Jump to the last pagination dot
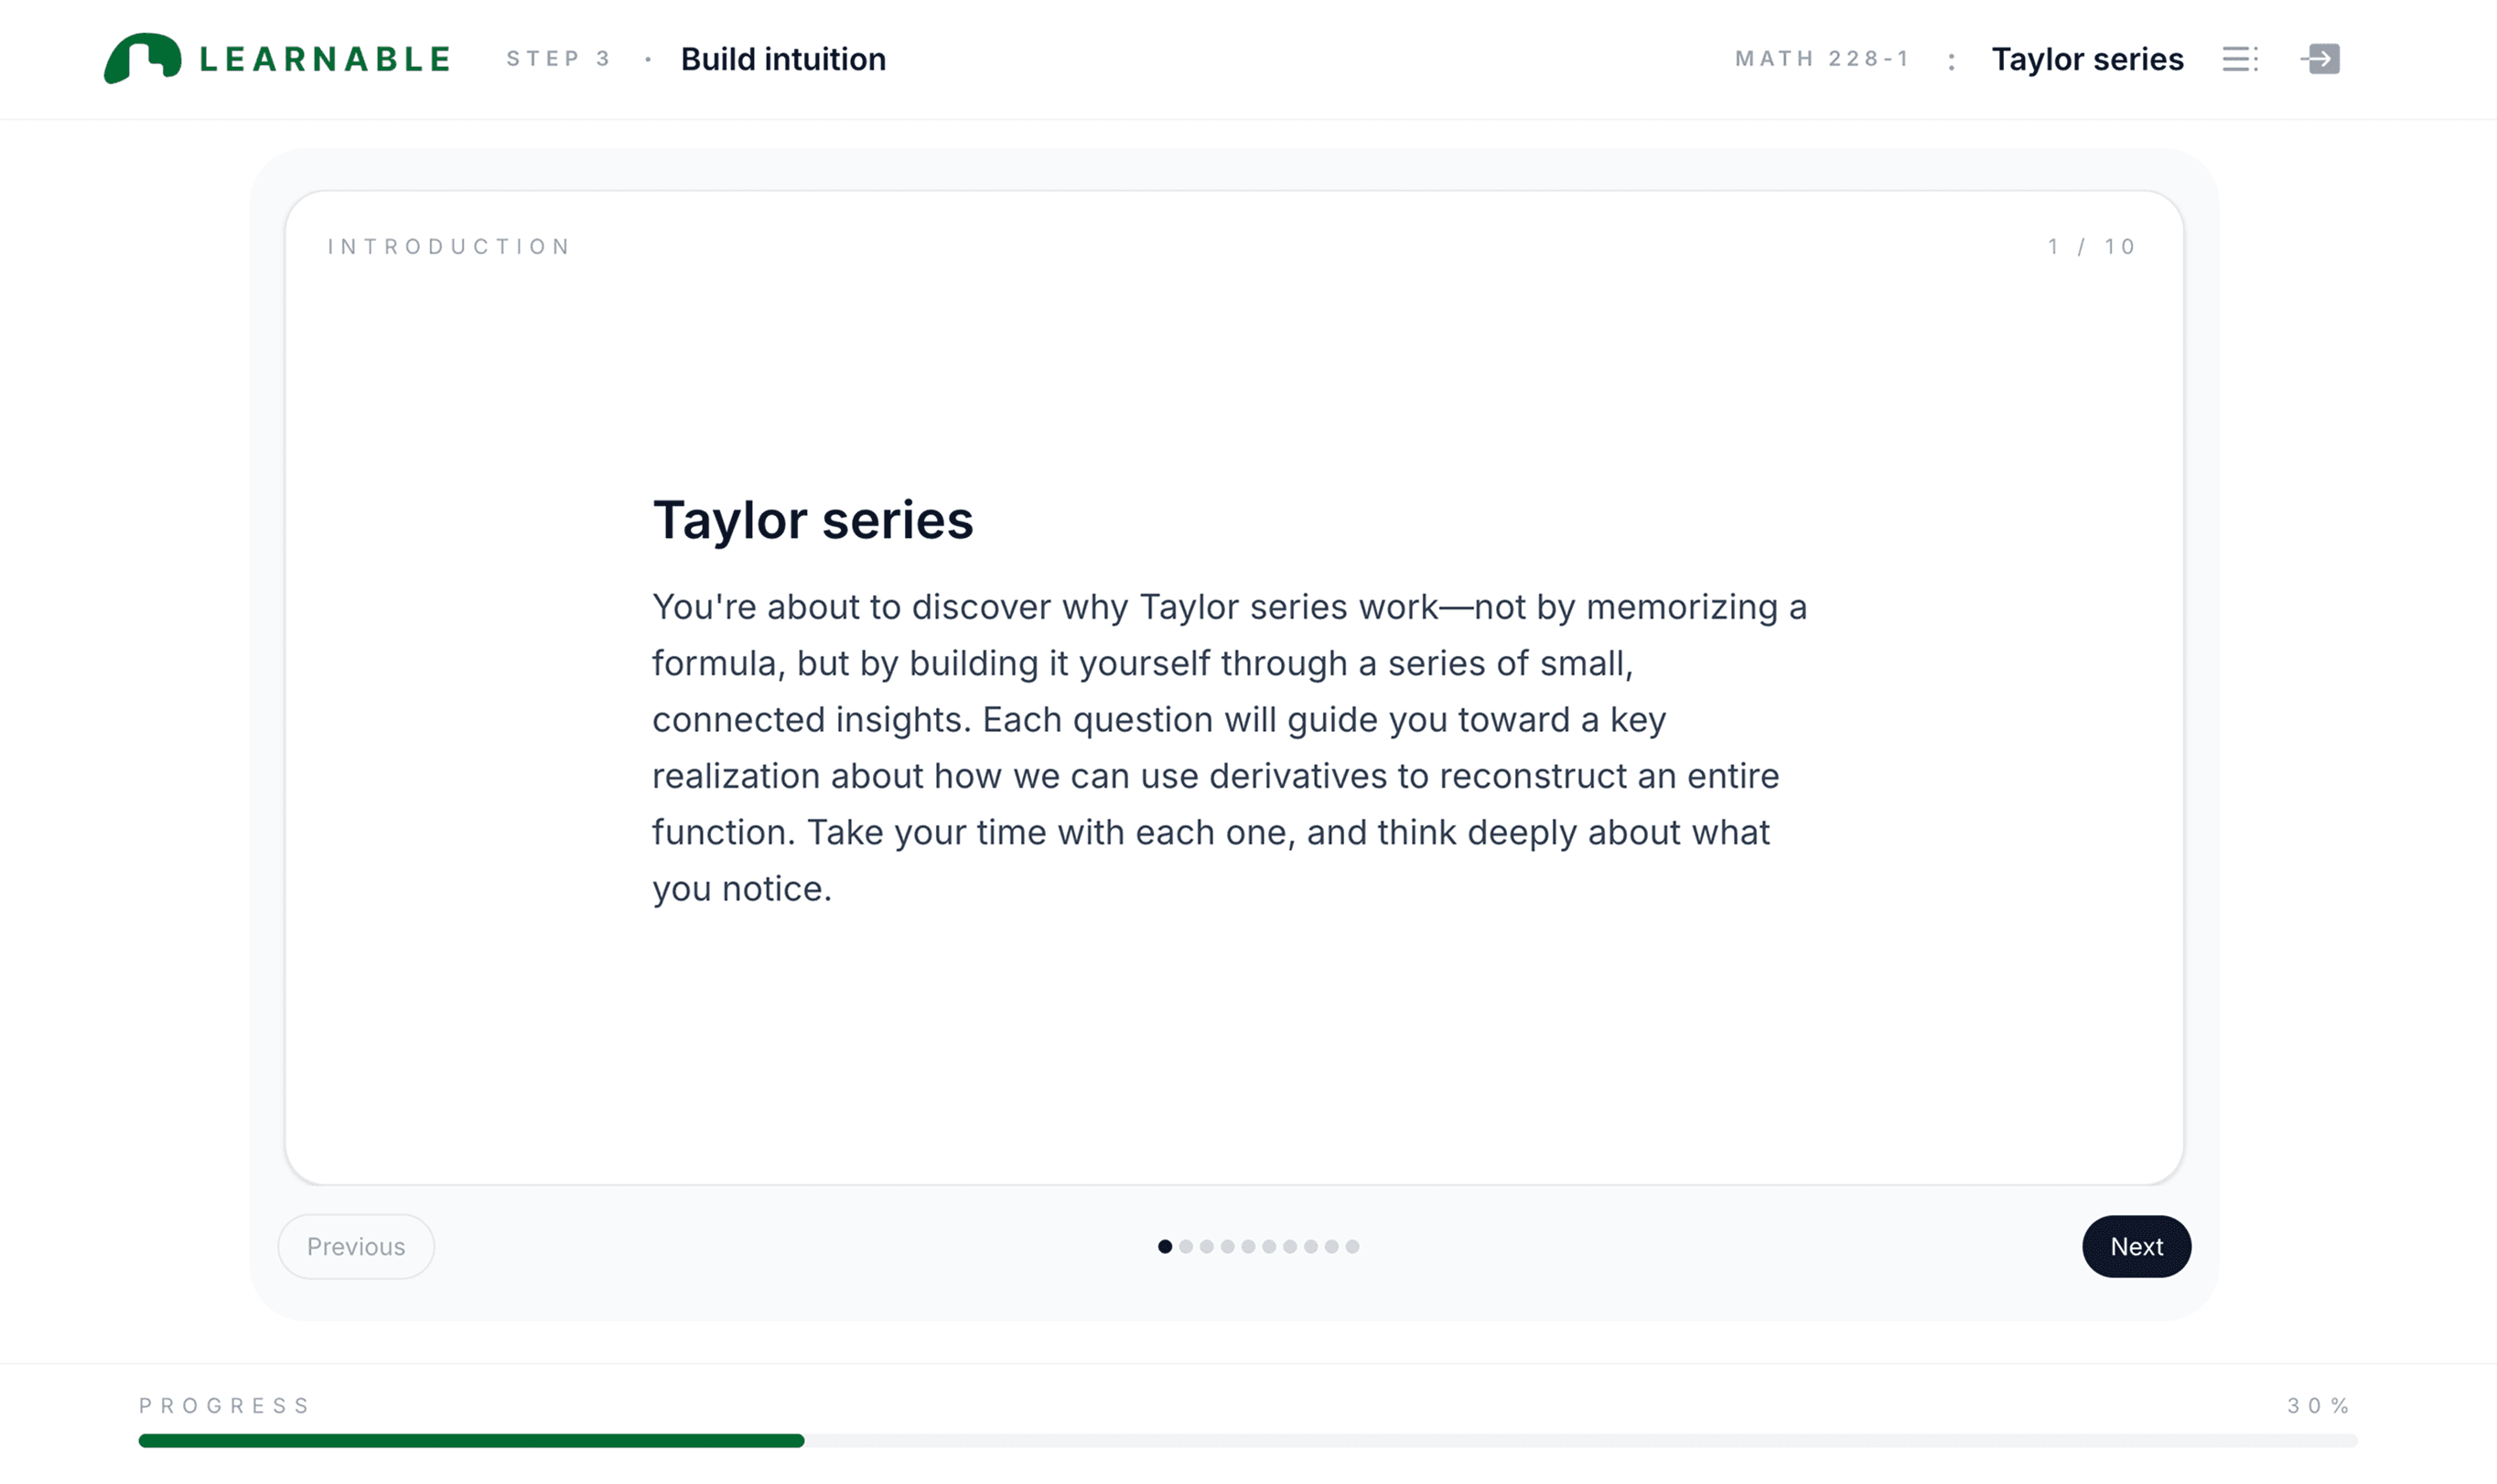 [1353, 1246]
